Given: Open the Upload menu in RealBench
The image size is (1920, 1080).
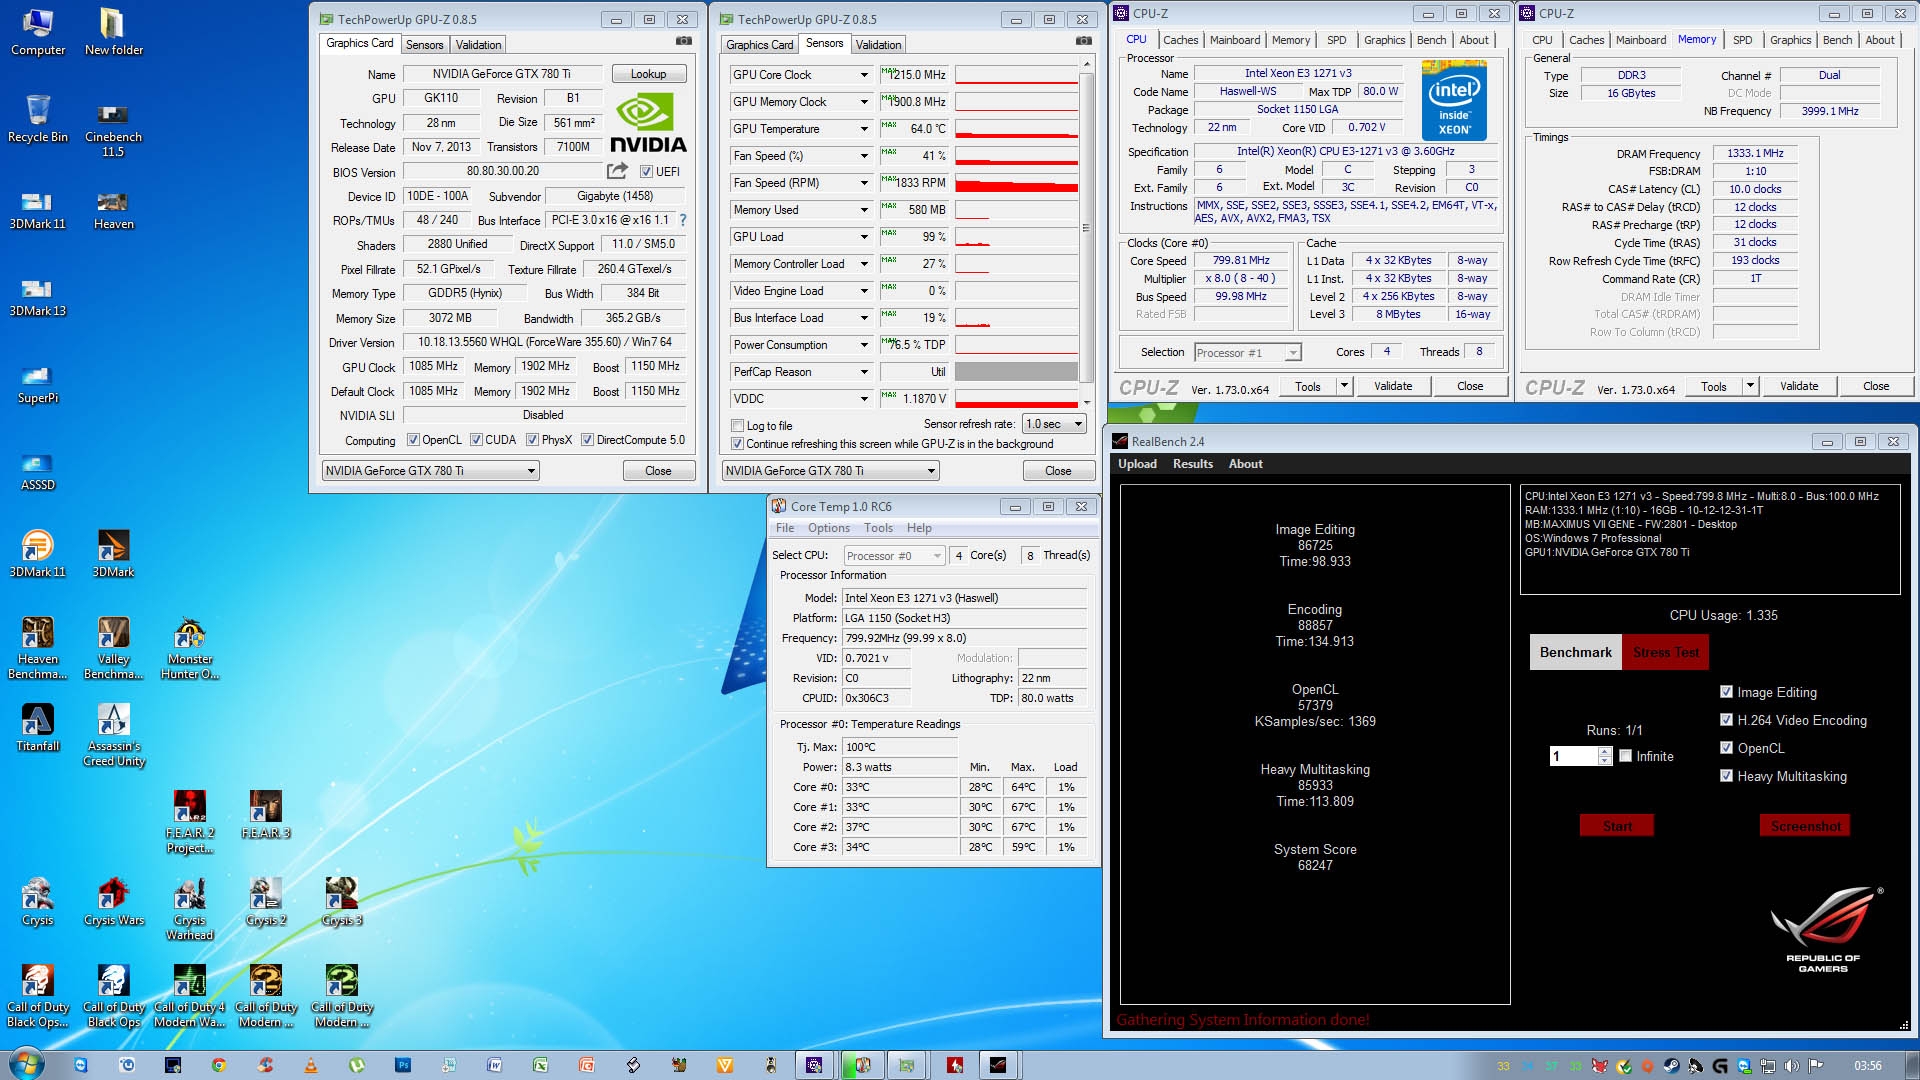Looking at the screenshot, I should tap(1137, 464).
